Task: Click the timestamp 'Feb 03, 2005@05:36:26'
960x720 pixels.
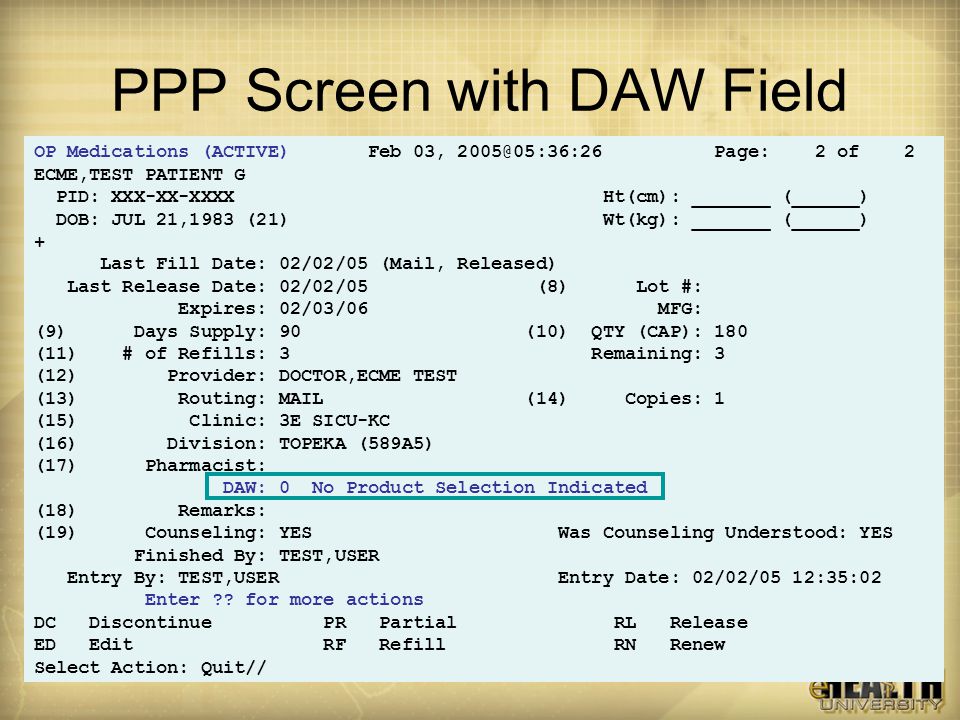Action: pyautogui.click(x=485, y=152)
